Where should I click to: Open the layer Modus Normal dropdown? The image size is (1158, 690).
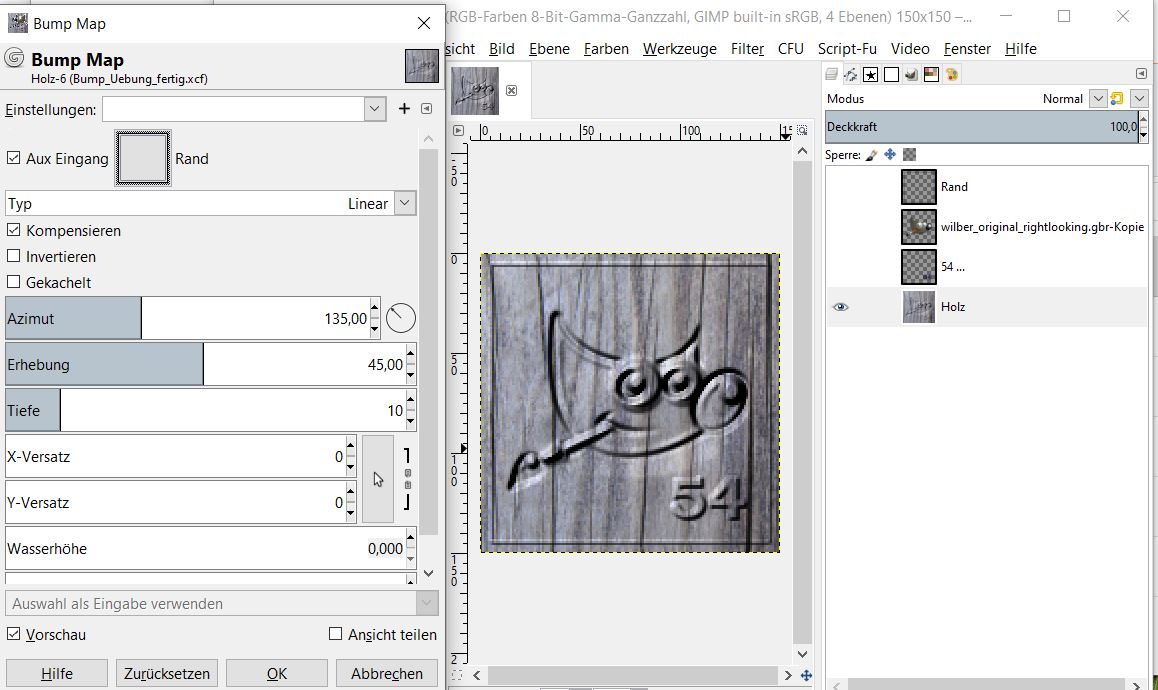(x=1098, y=99)
